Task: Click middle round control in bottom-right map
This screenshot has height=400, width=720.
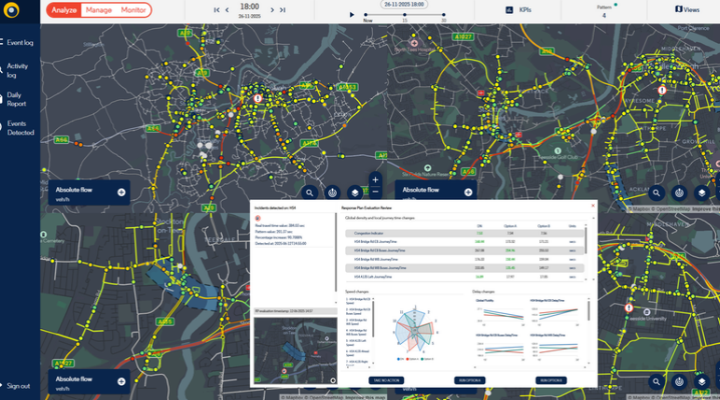Action: pyautogui.click(x=679, y=381)
